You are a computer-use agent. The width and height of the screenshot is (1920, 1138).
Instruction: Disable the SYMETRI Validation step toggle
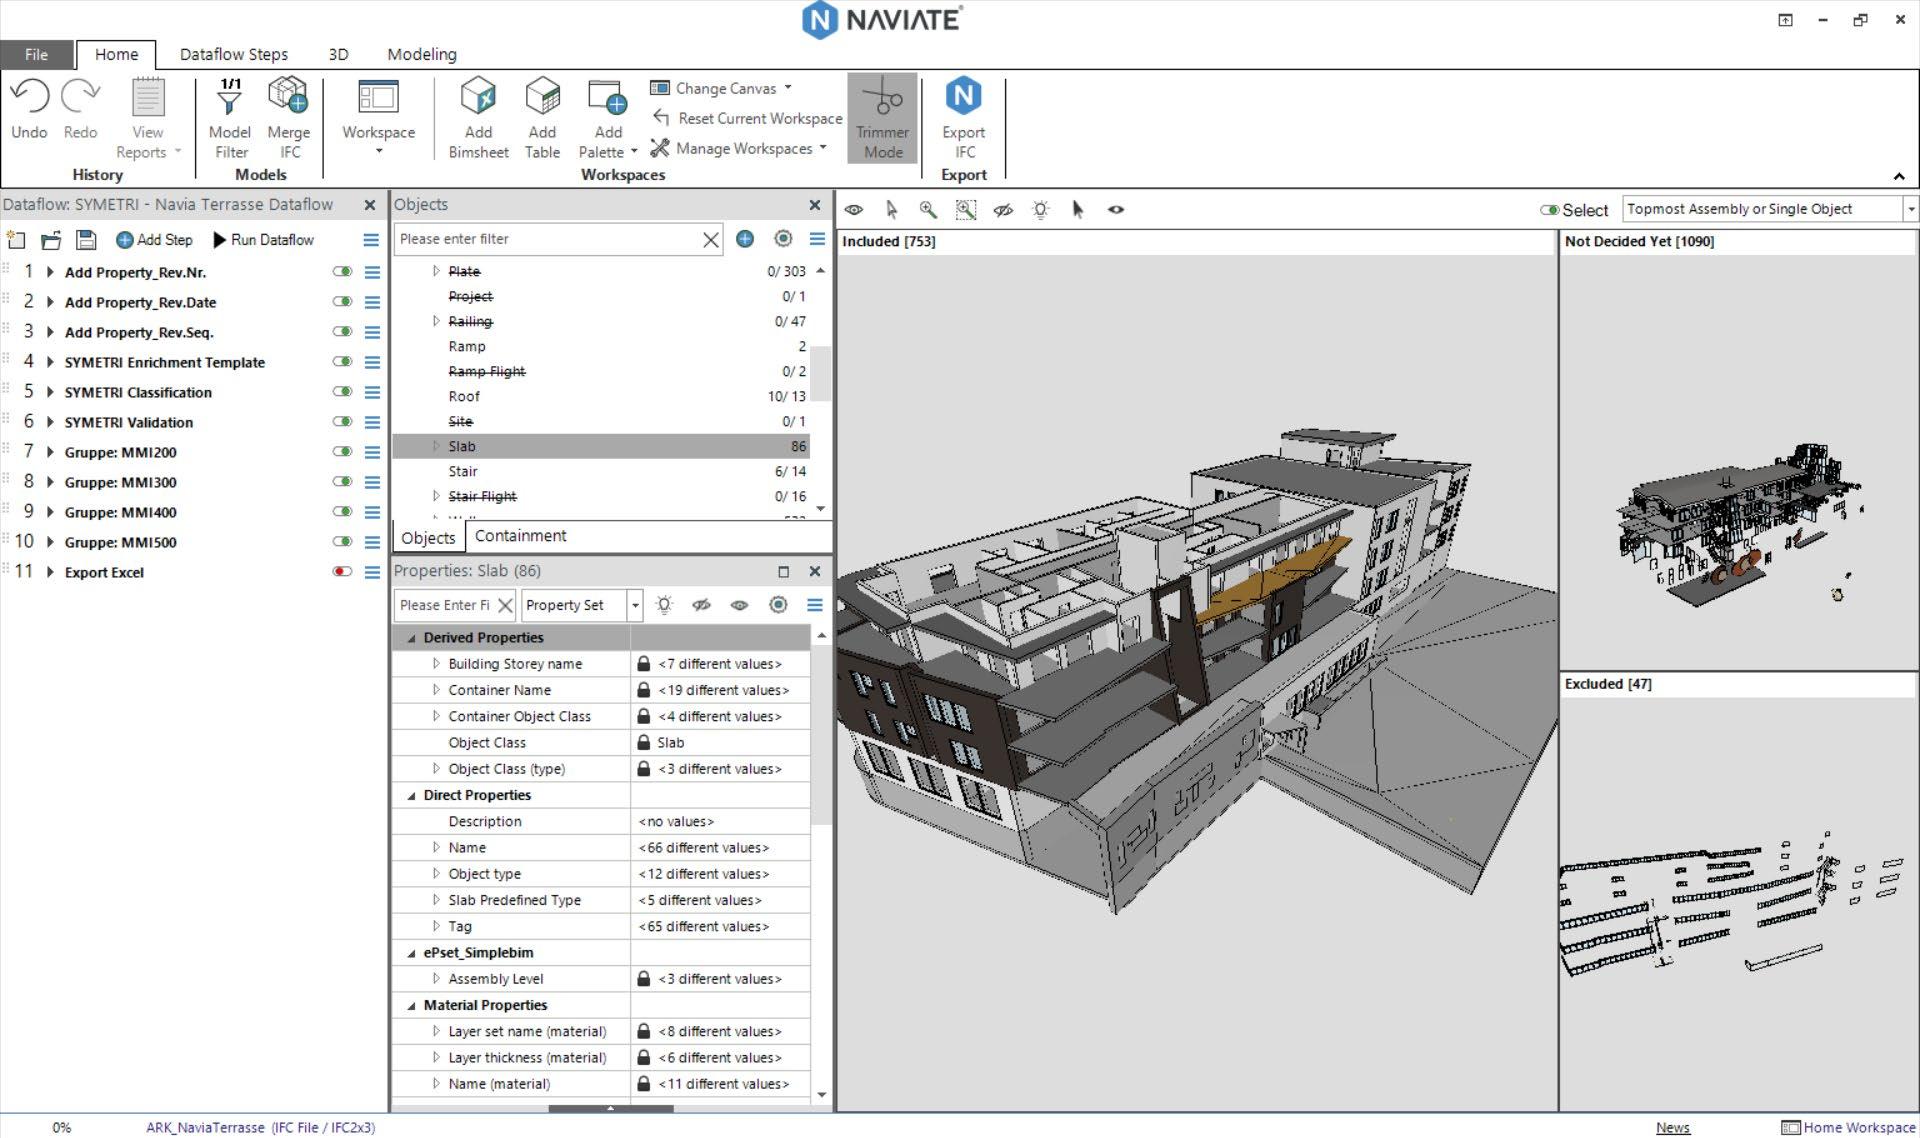(x=342, y=422)
